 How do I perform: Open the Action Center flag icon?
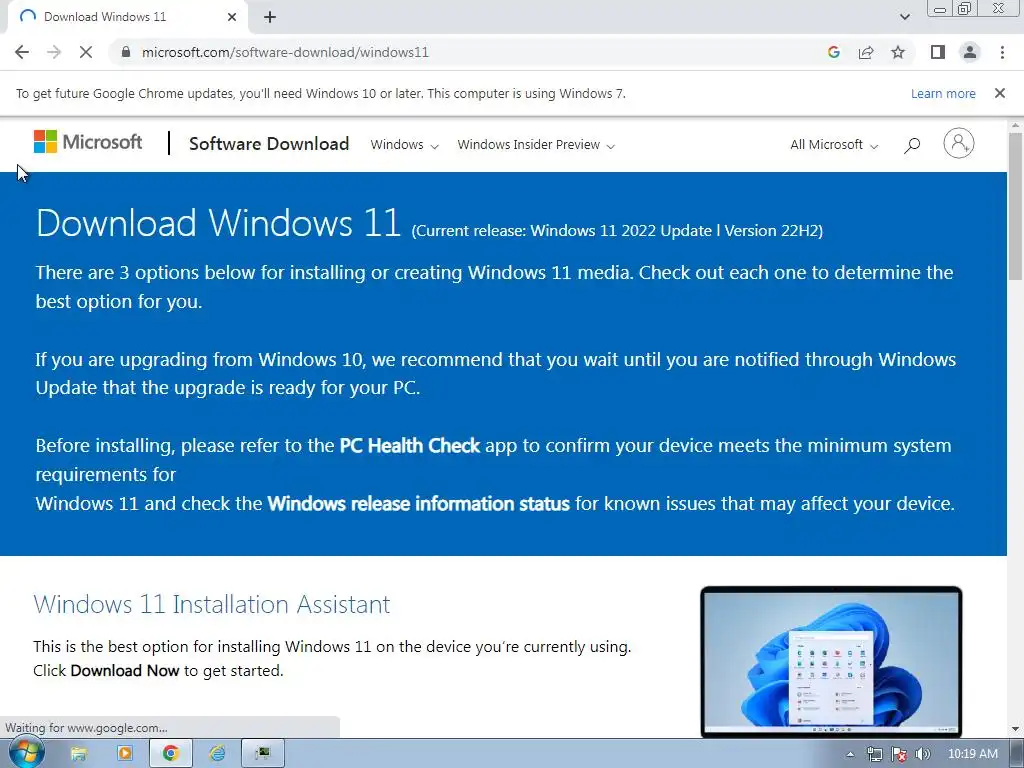[x=899, y=754]
